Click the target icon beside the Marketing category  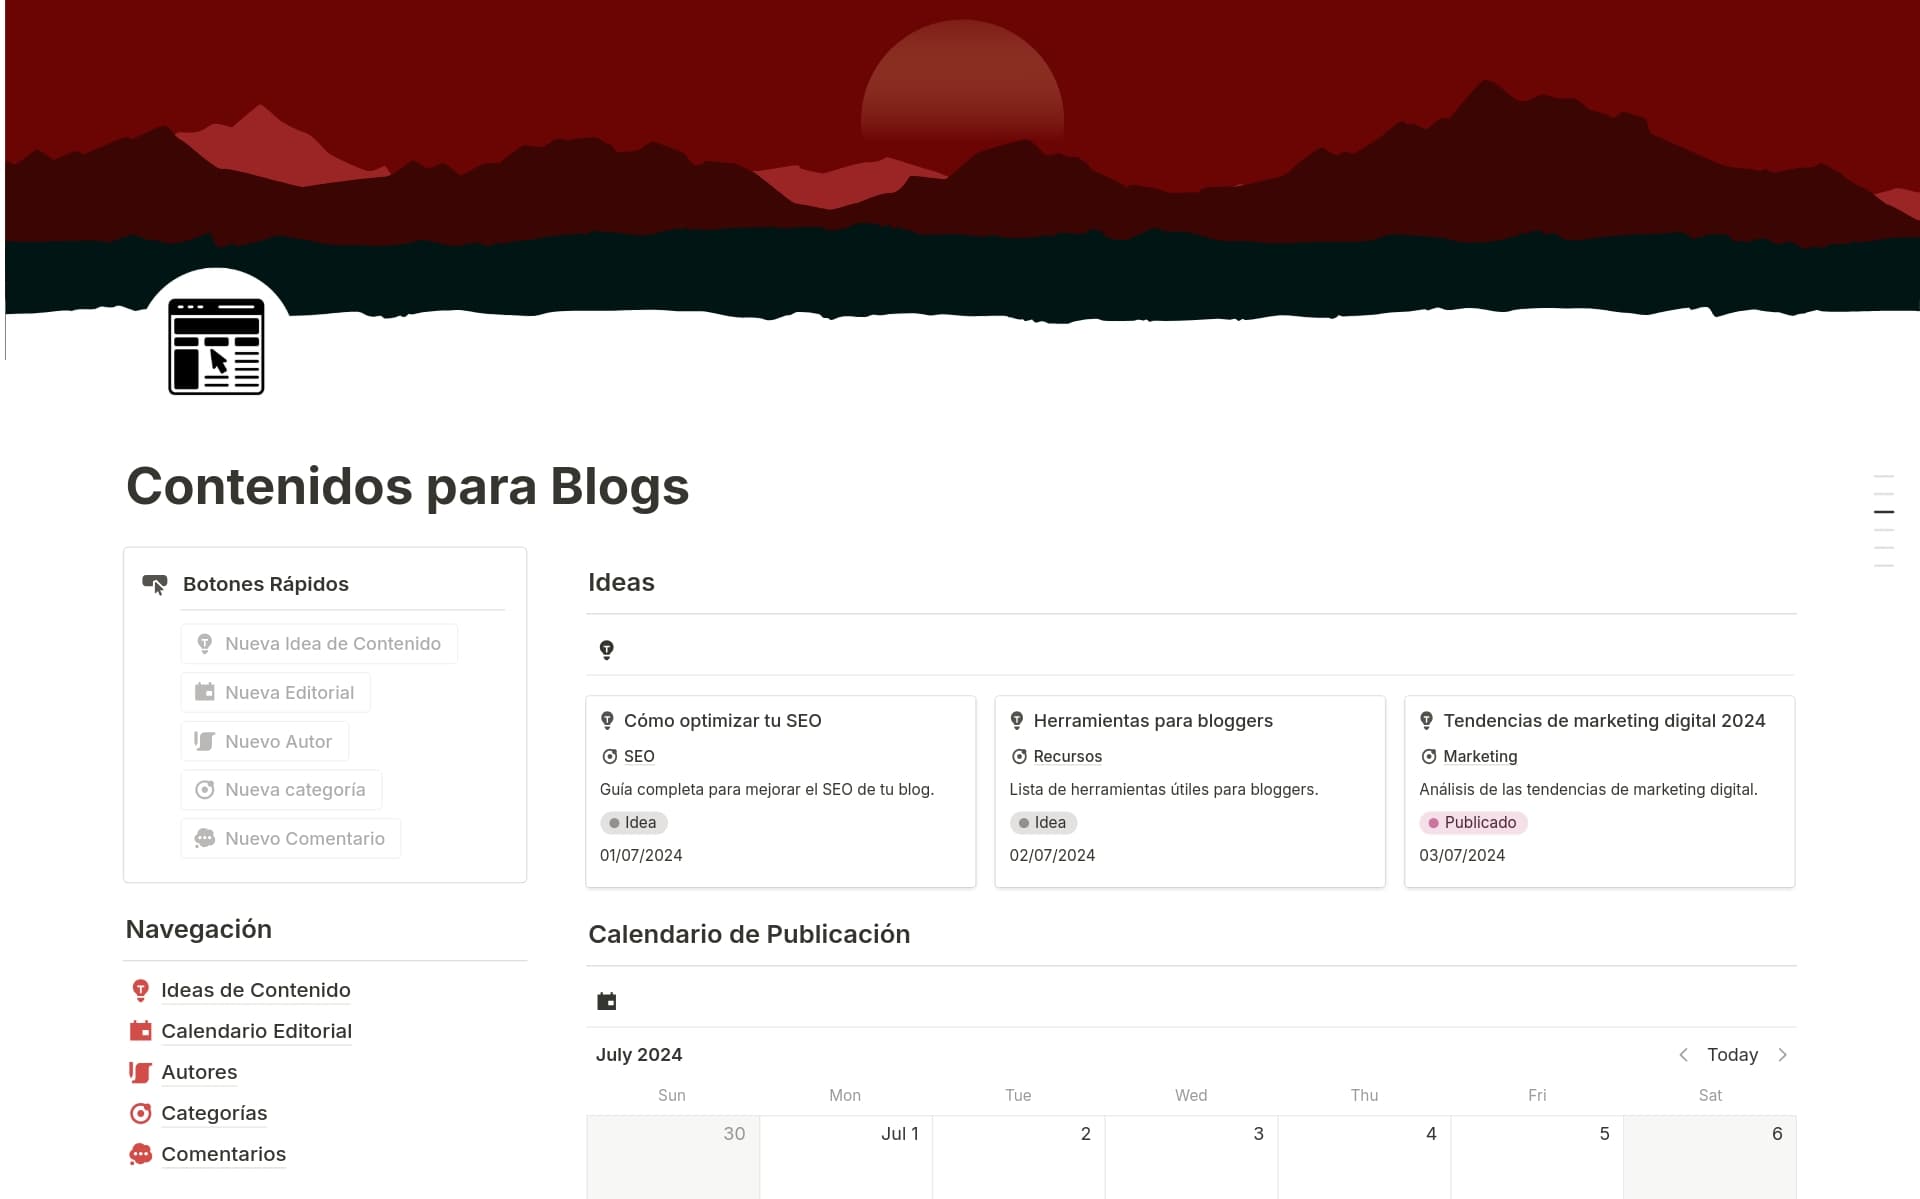pyautogui.click(x=1428, y=757)
